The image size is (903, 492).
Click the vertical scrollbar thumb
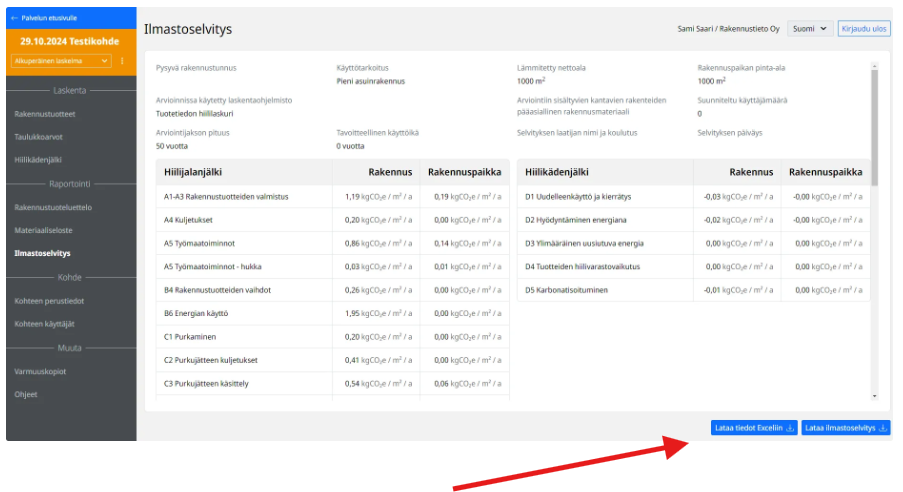(875, 128)
